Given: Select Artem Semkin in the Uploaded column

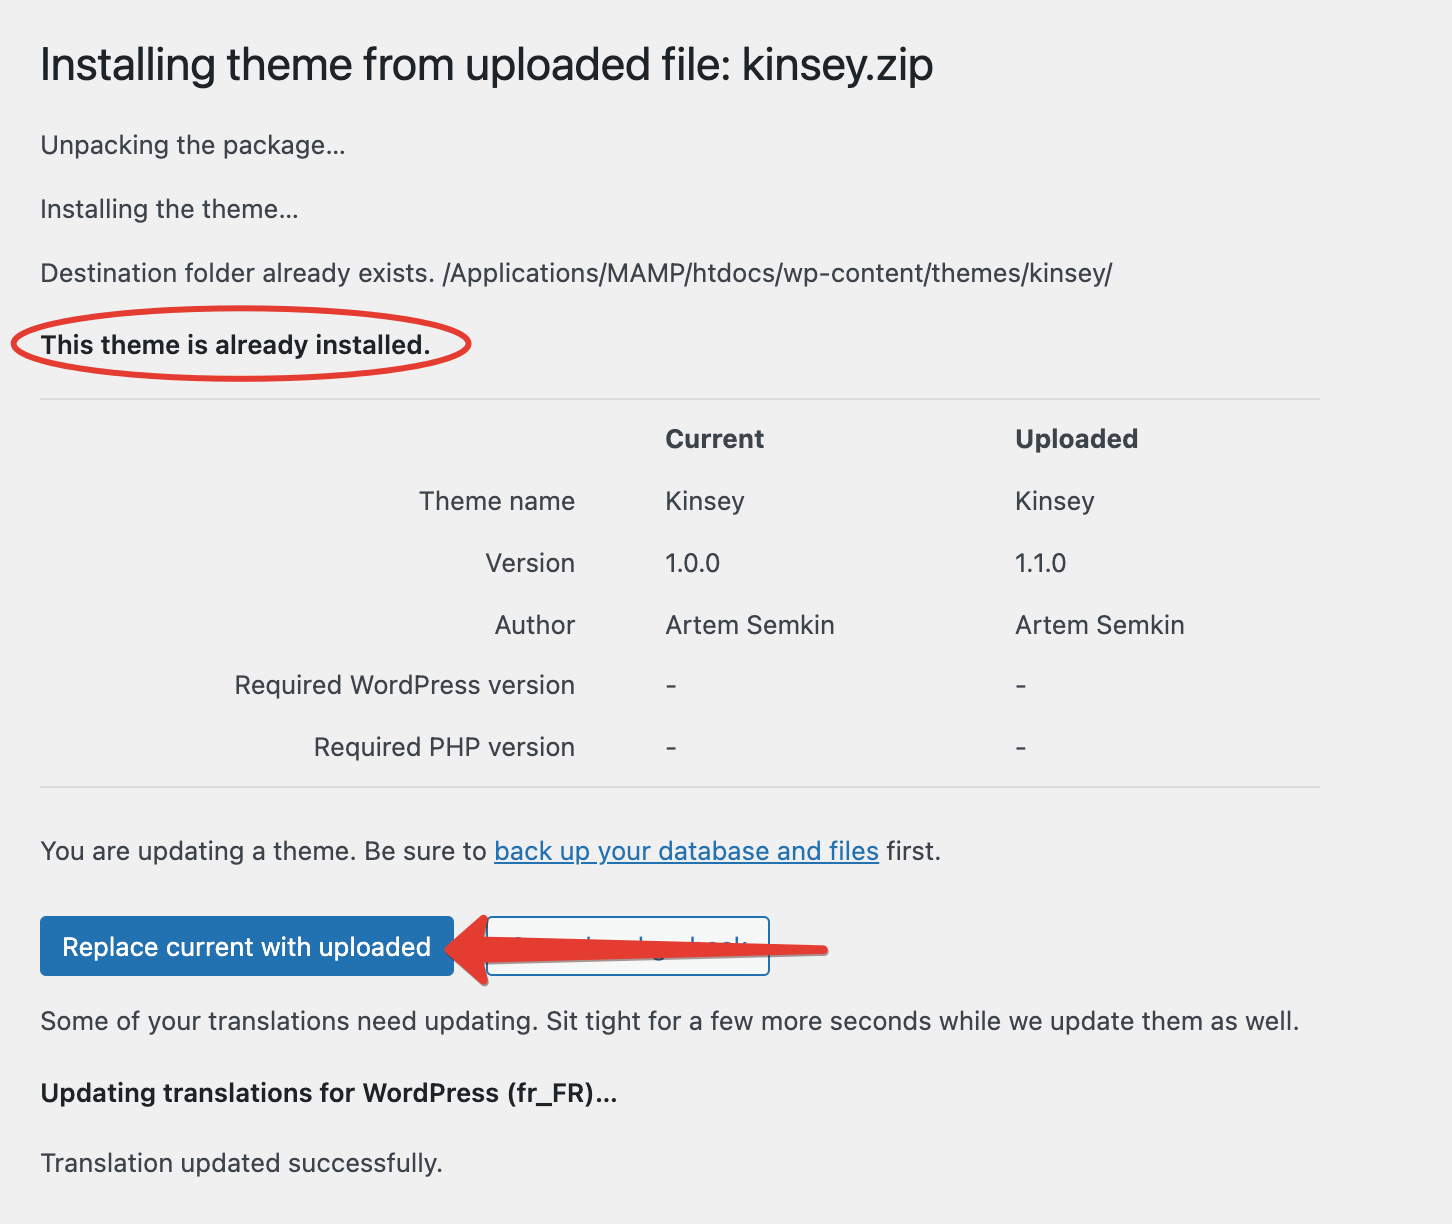Looking at the screenshot, I should tap(1099, 625).
